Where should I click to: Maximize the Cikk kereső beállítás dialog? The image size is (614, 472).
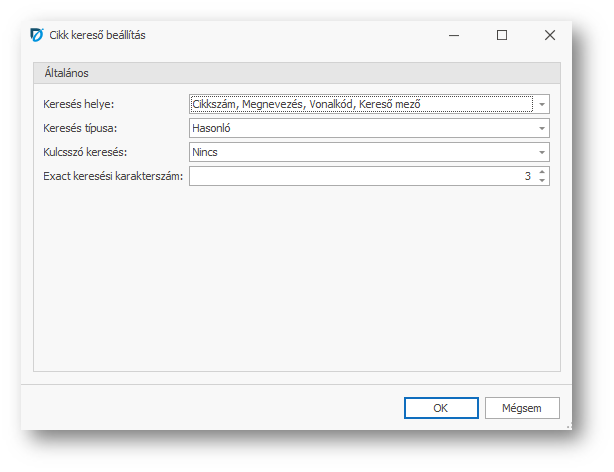pos(502,35)
